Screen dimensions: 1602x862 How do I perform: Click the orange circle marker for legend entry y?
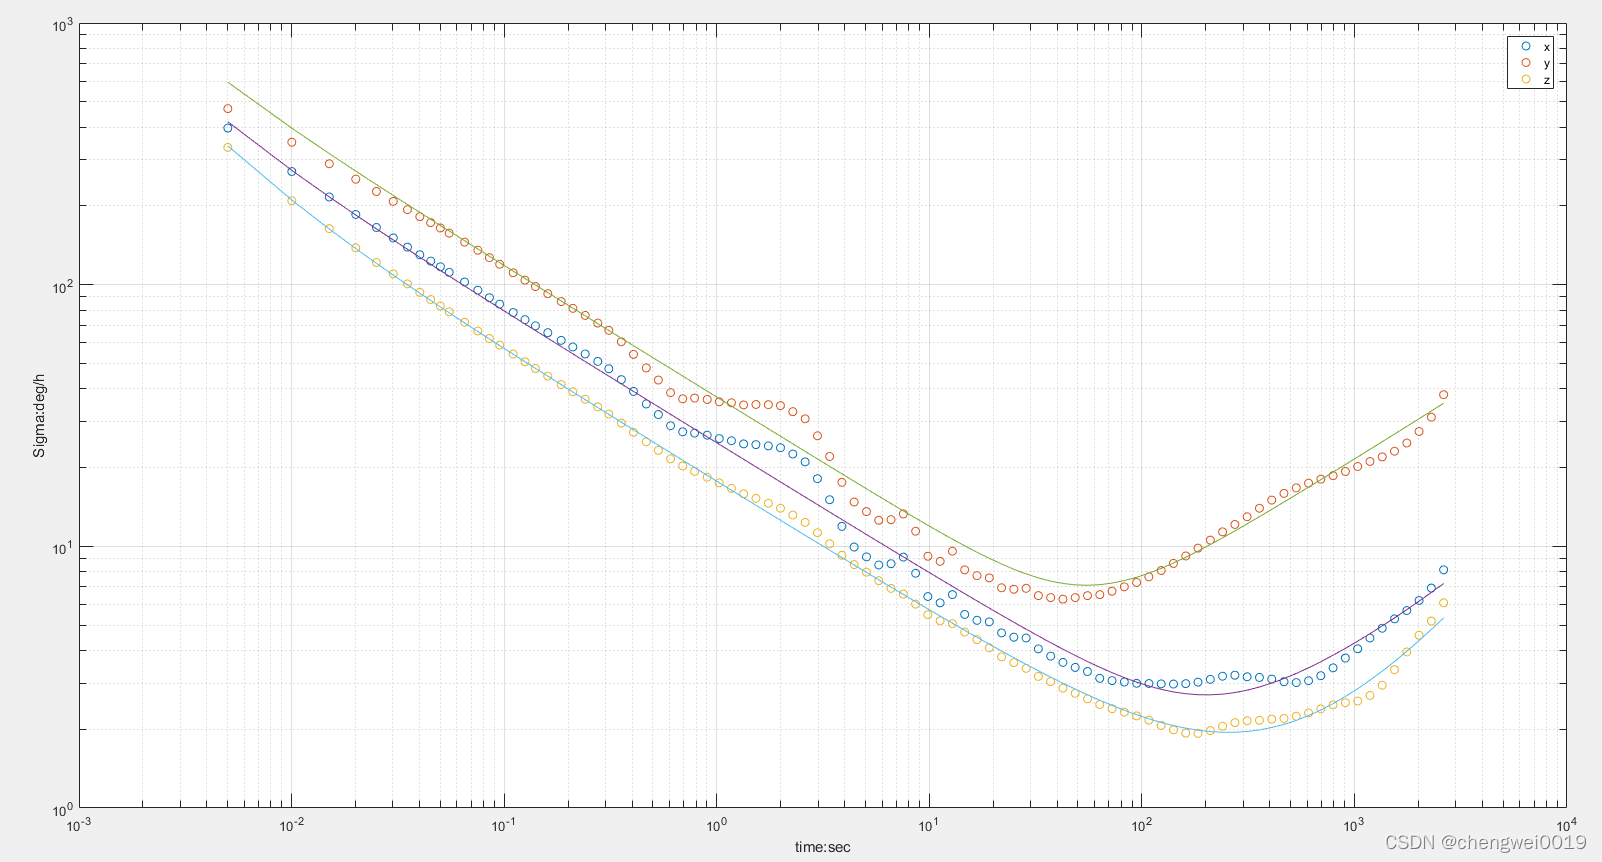click(x=1526, y=62)
